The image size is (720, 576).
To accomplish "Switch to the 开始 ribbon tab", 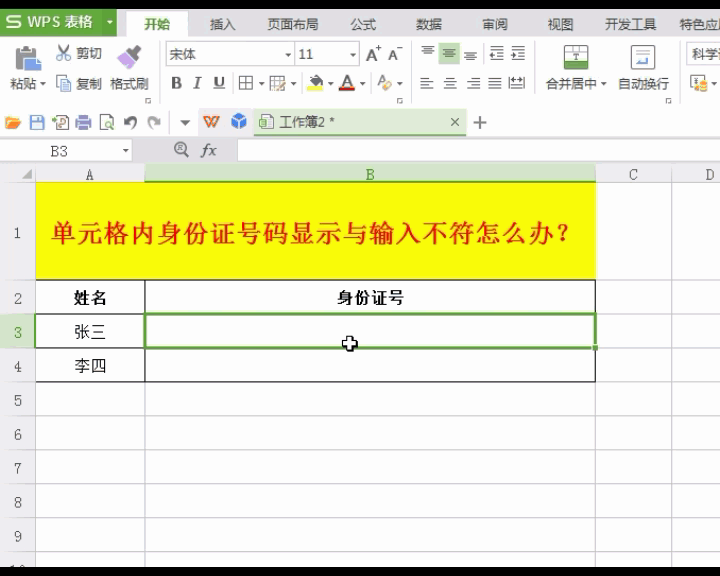I will click(157, 24).
